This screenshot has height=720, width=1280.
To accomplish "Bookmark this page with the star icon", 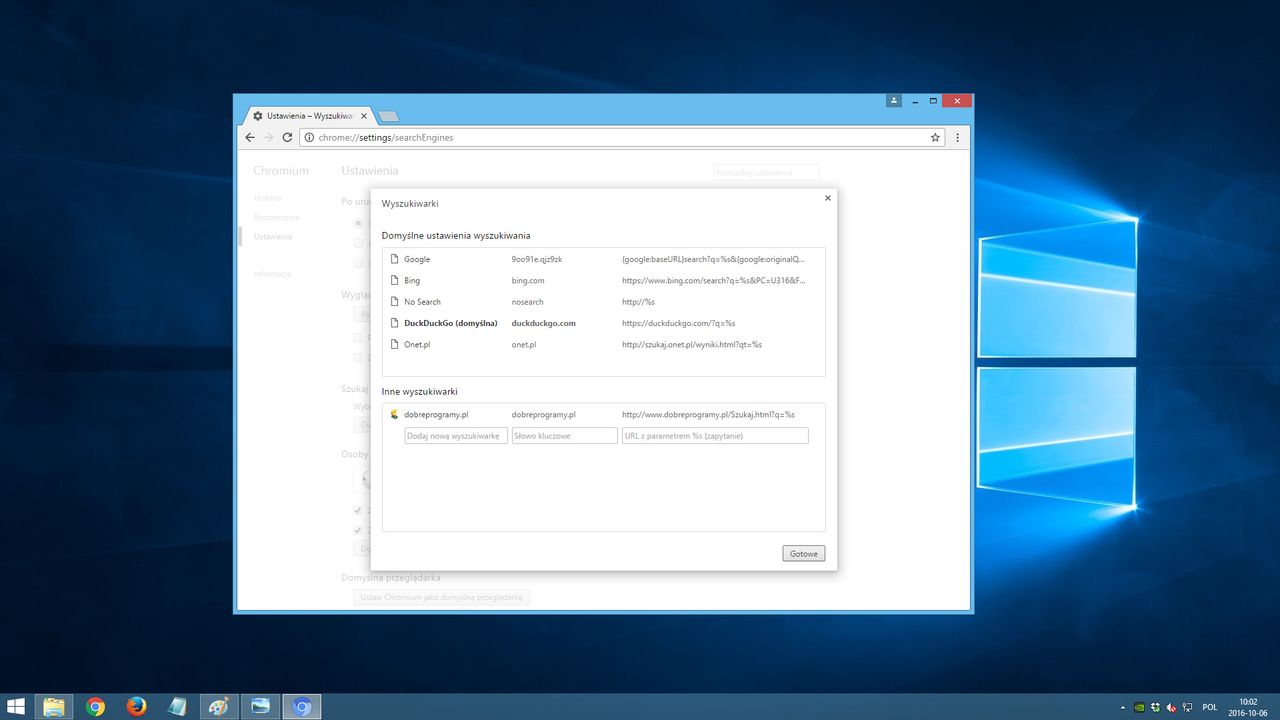I will click(x=935, y=137).
